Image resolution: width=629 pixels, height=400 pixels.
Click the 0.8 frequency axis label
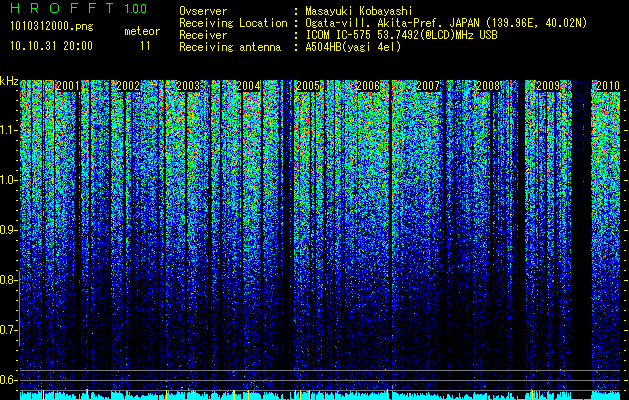tap(9, 280)
